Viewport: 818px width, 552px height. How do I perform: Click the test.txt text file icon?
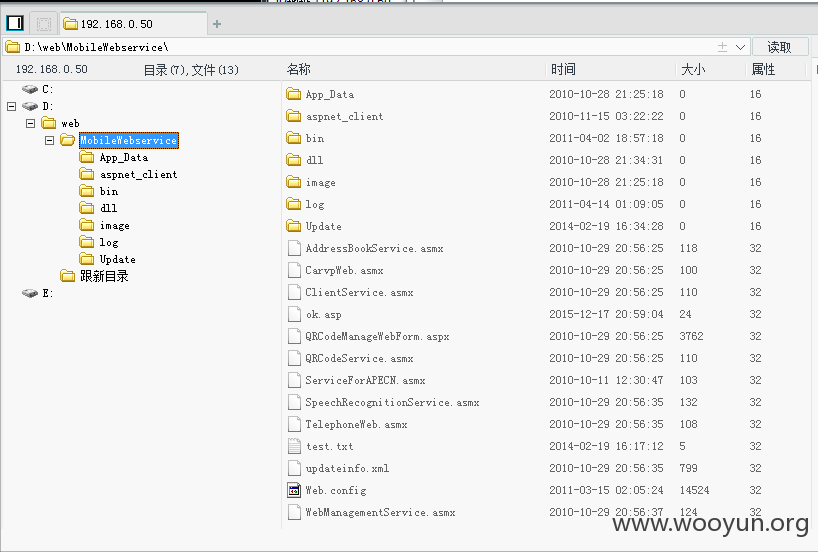pos(294,446)
